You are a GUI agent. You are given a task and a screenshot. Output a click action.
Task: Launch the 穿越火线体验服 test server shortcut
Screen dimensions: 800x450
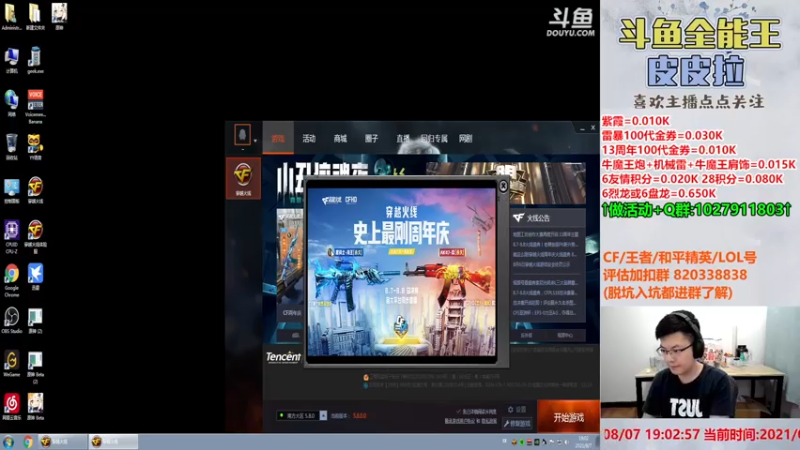click(35, 237)
